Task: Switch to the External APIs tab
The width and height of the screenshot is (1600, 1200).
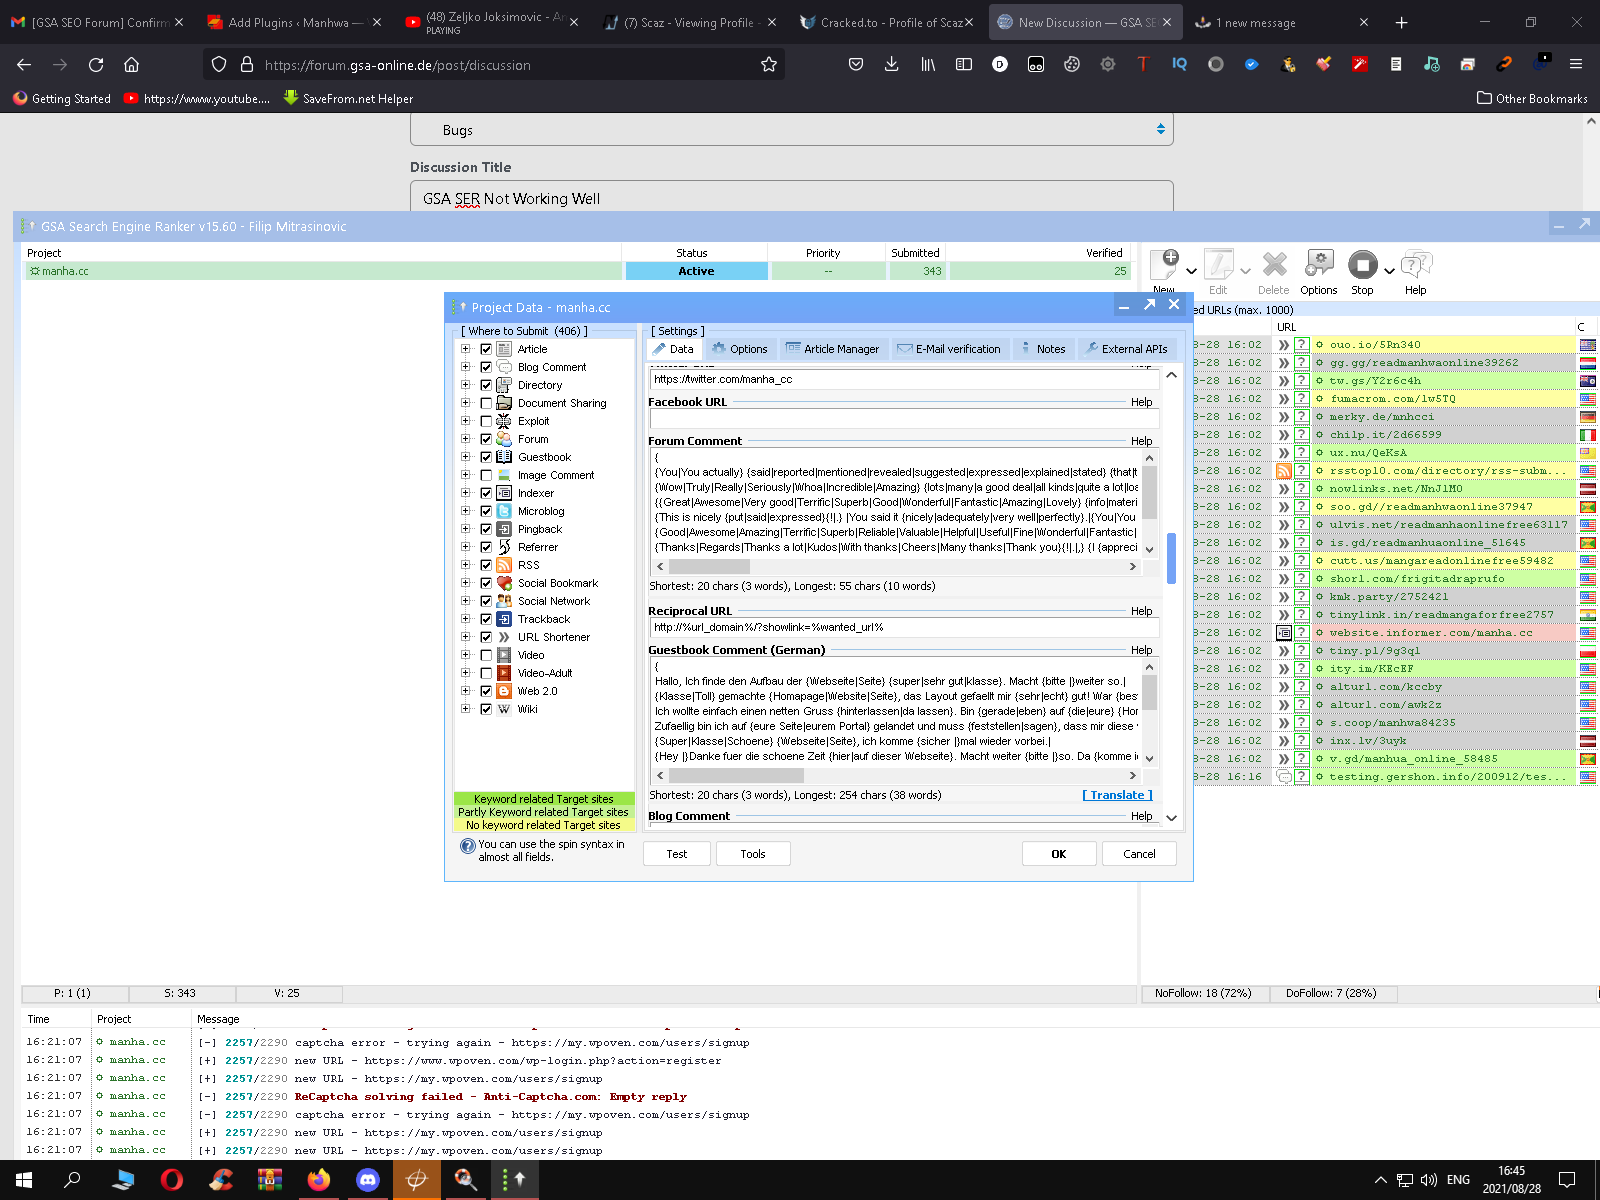Action: tap(1126, 349)
